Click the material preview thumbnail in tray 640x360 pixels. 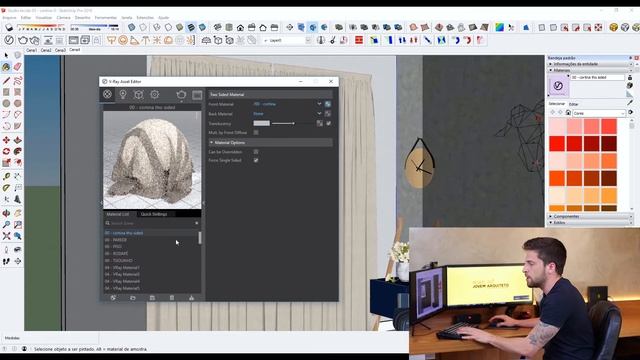pyautogui.click(x=558, y=86)
